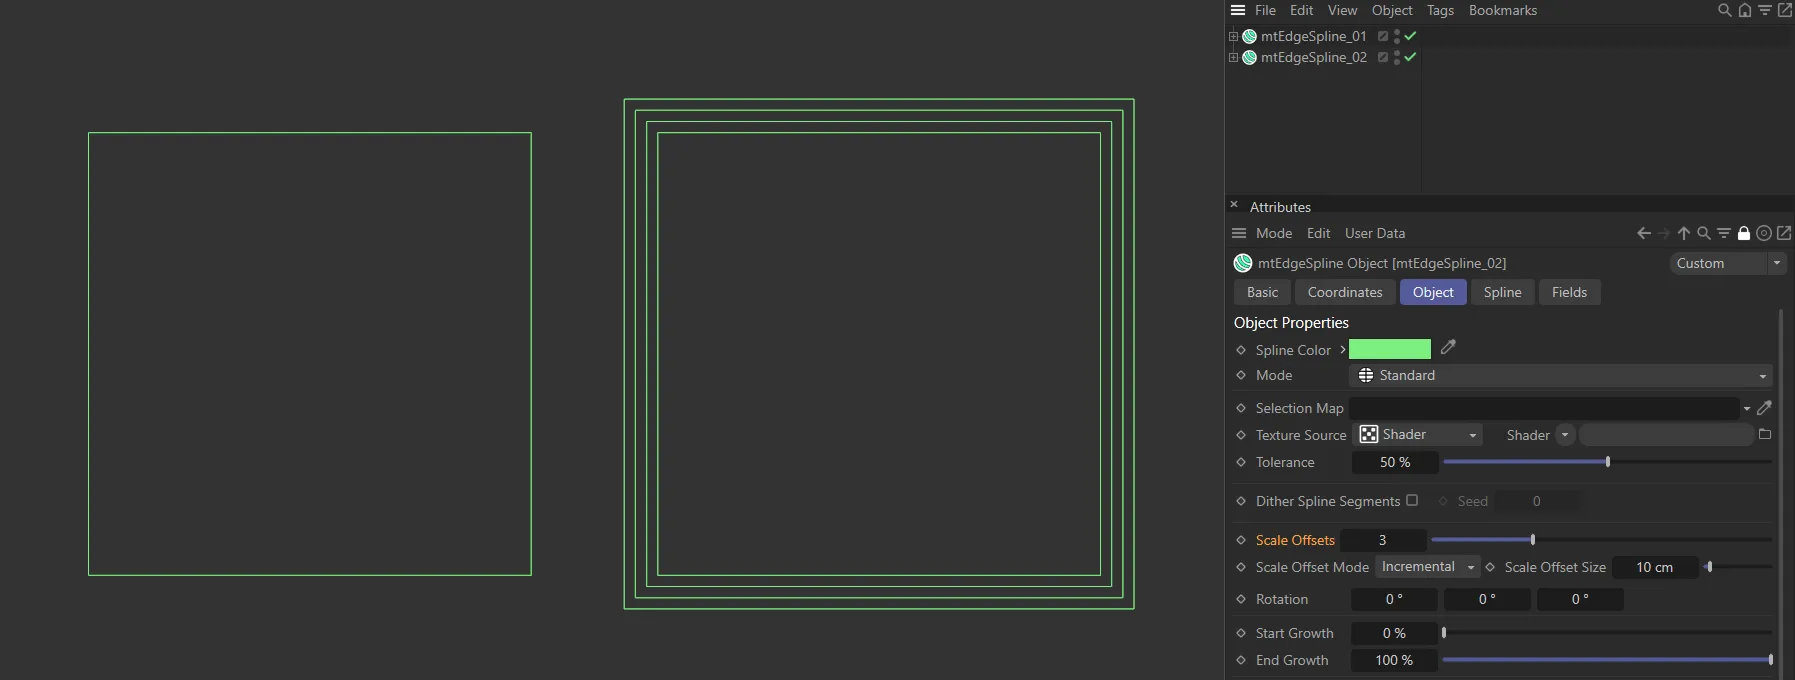Open the Custom layout dropdown
The image size is (1795, 680).
[x=1727, y=263]
